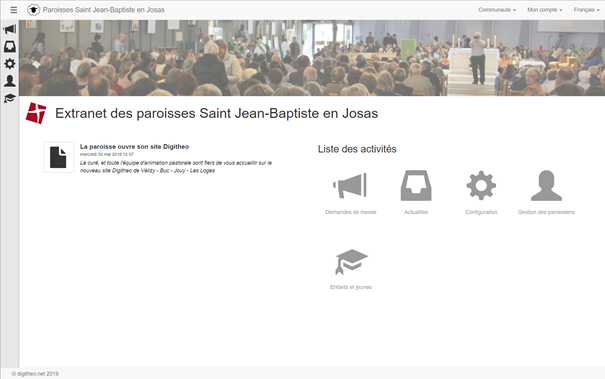Image resolution: width=605 pixels, height=379 pixels.
Task: Click the large graduation cap icon in the activities list
Action: pos(351,262)
